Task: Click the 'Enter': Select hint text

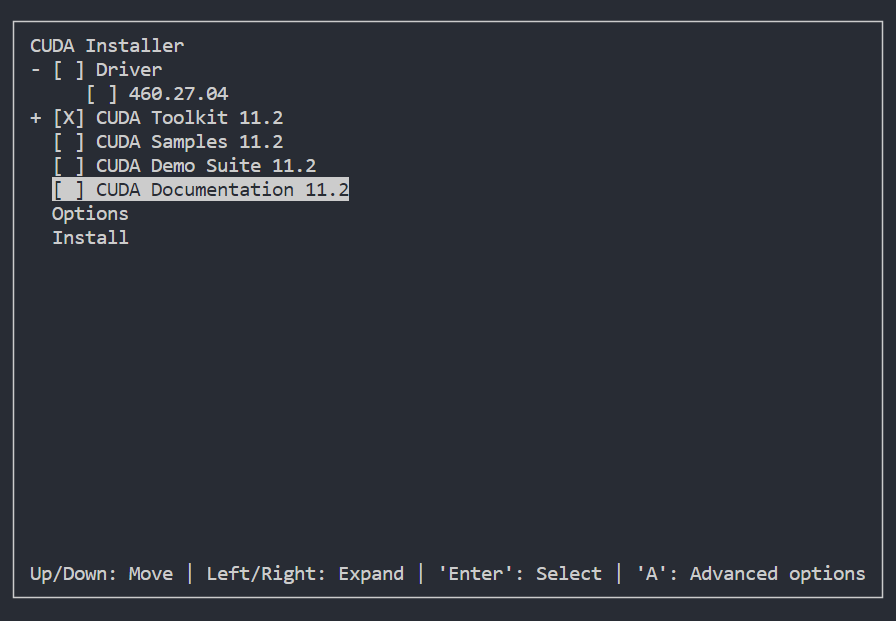Action: click(x=520, y=574)
